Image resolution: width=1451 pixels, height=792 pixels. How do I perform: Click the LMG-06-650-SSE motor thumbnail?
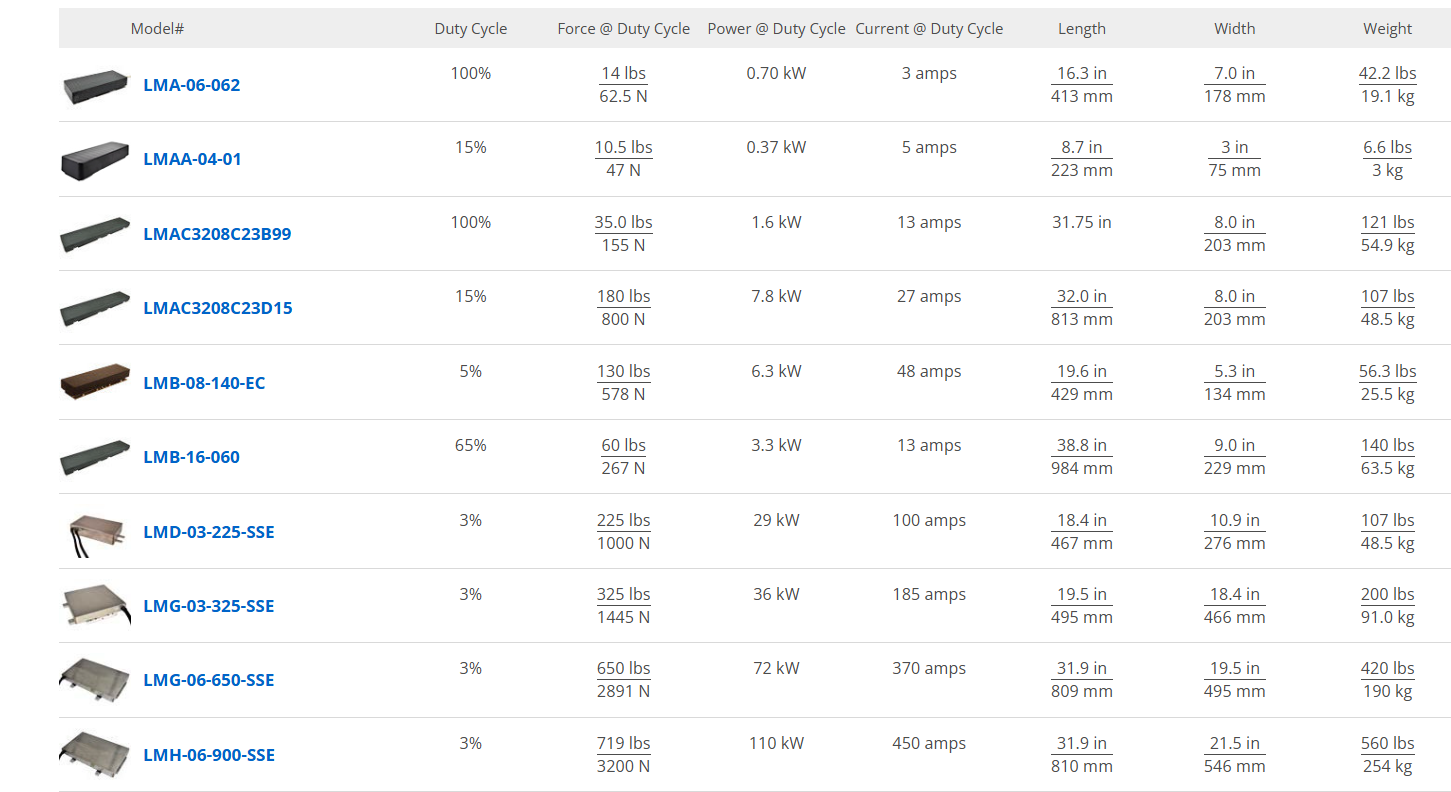(x=96, y=680)
